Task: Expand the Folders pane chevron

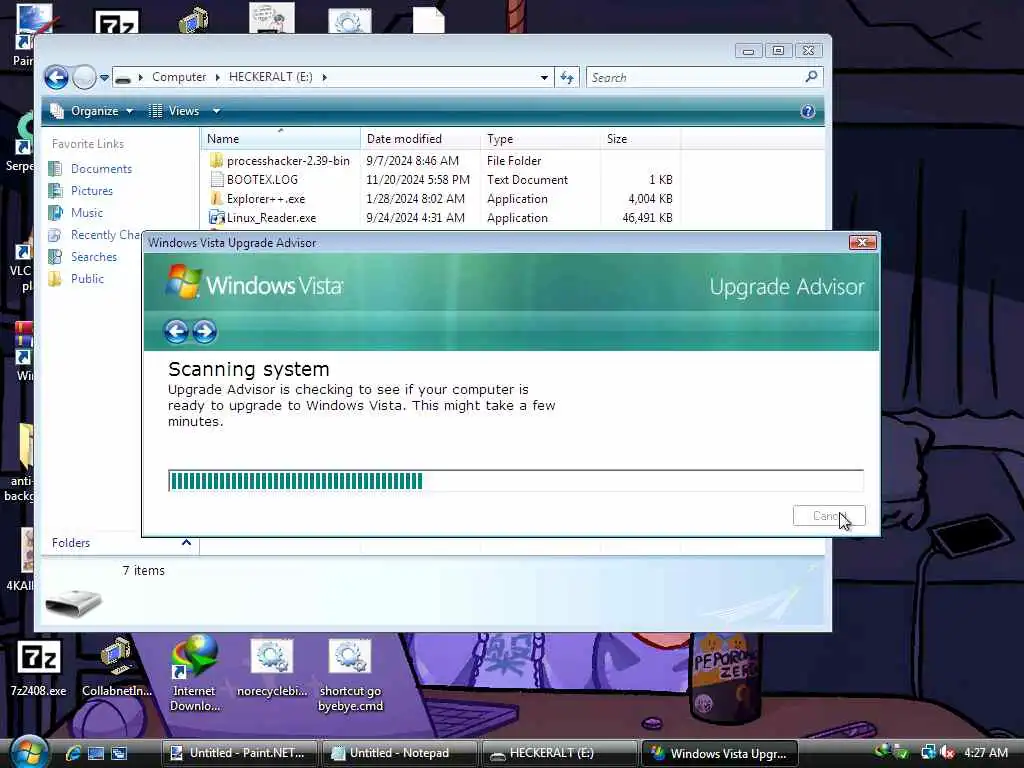Action: (x=186, y=543)
